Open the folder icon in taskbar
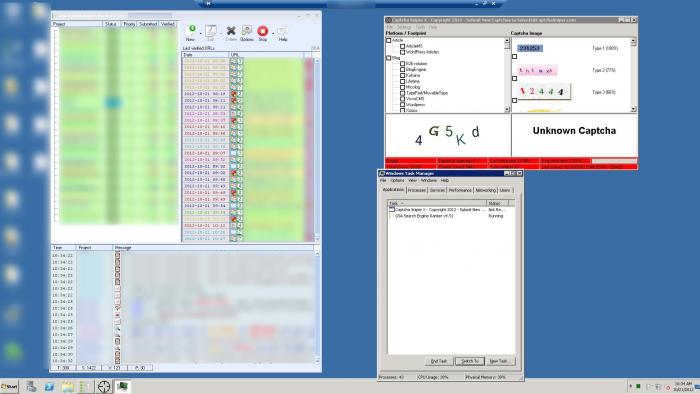 67,386
